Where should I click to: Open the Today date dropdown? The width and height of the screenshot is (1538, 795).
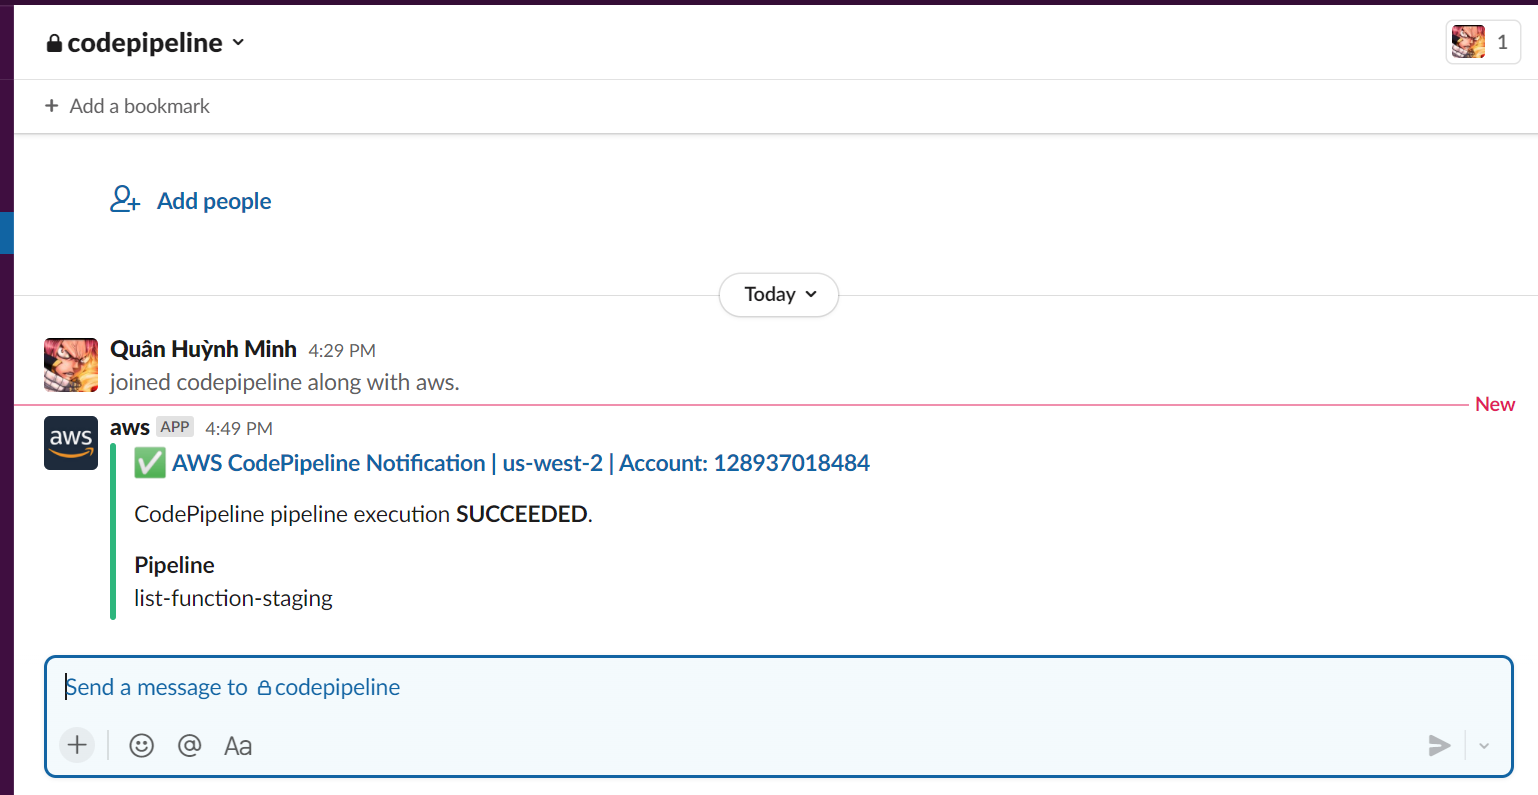point(778,295)
